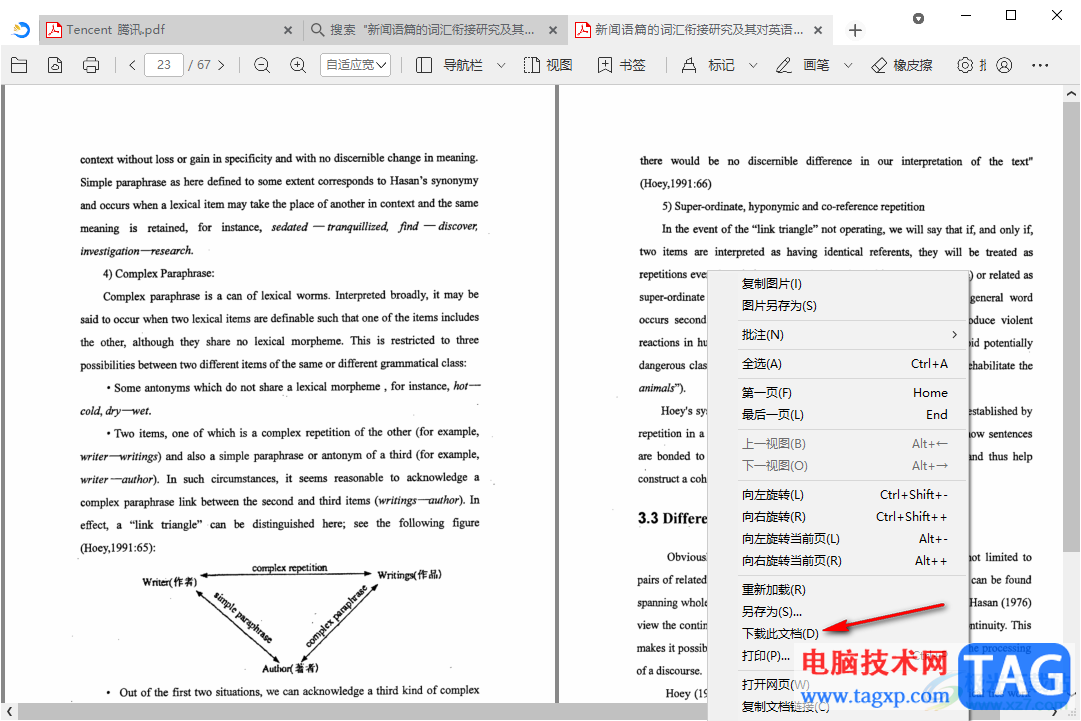Click the page number input field
This screenshot has width=1081, height=721.
click(164, 65)
